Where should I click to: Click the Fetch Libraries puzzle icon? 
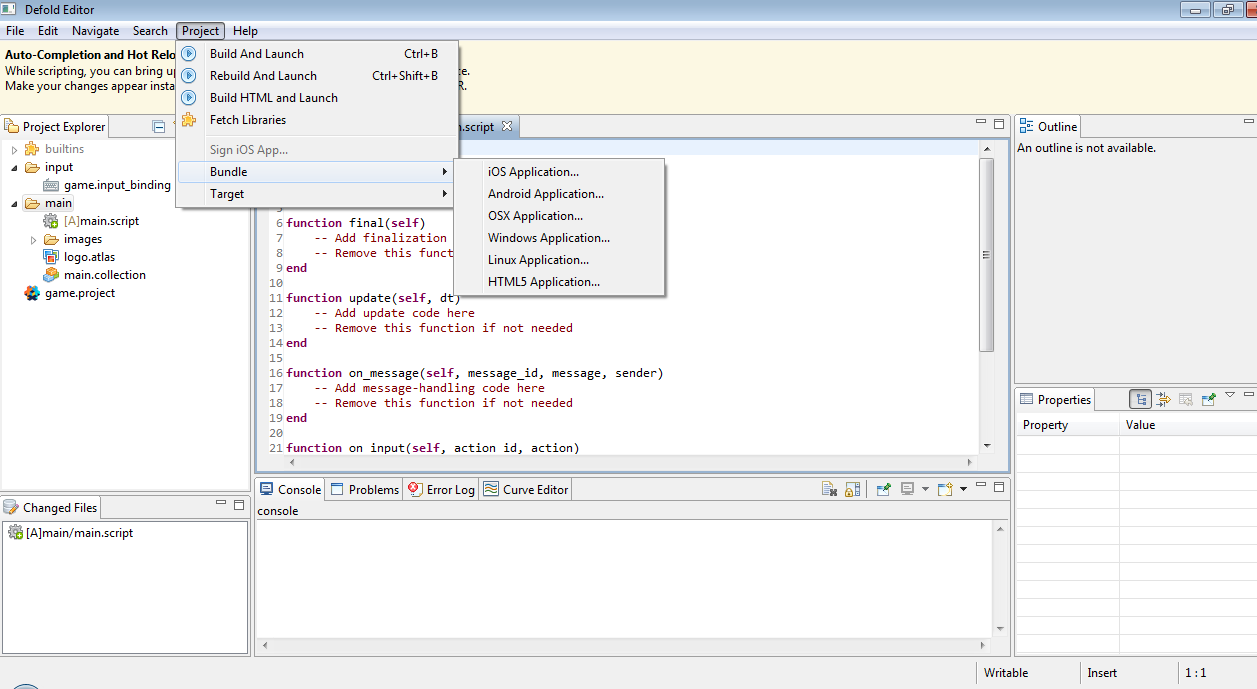189,120
